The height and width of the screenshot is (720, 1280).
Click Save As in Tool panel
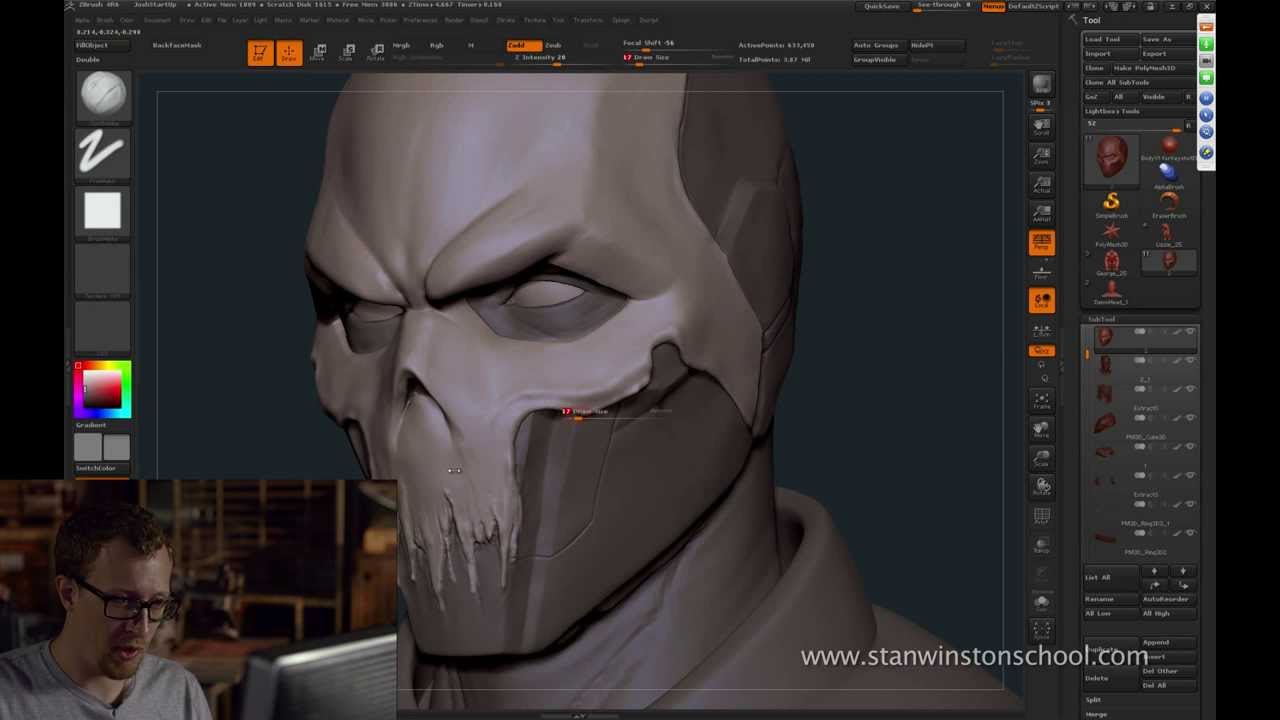pyautogui.click(x=1167, y=39)
